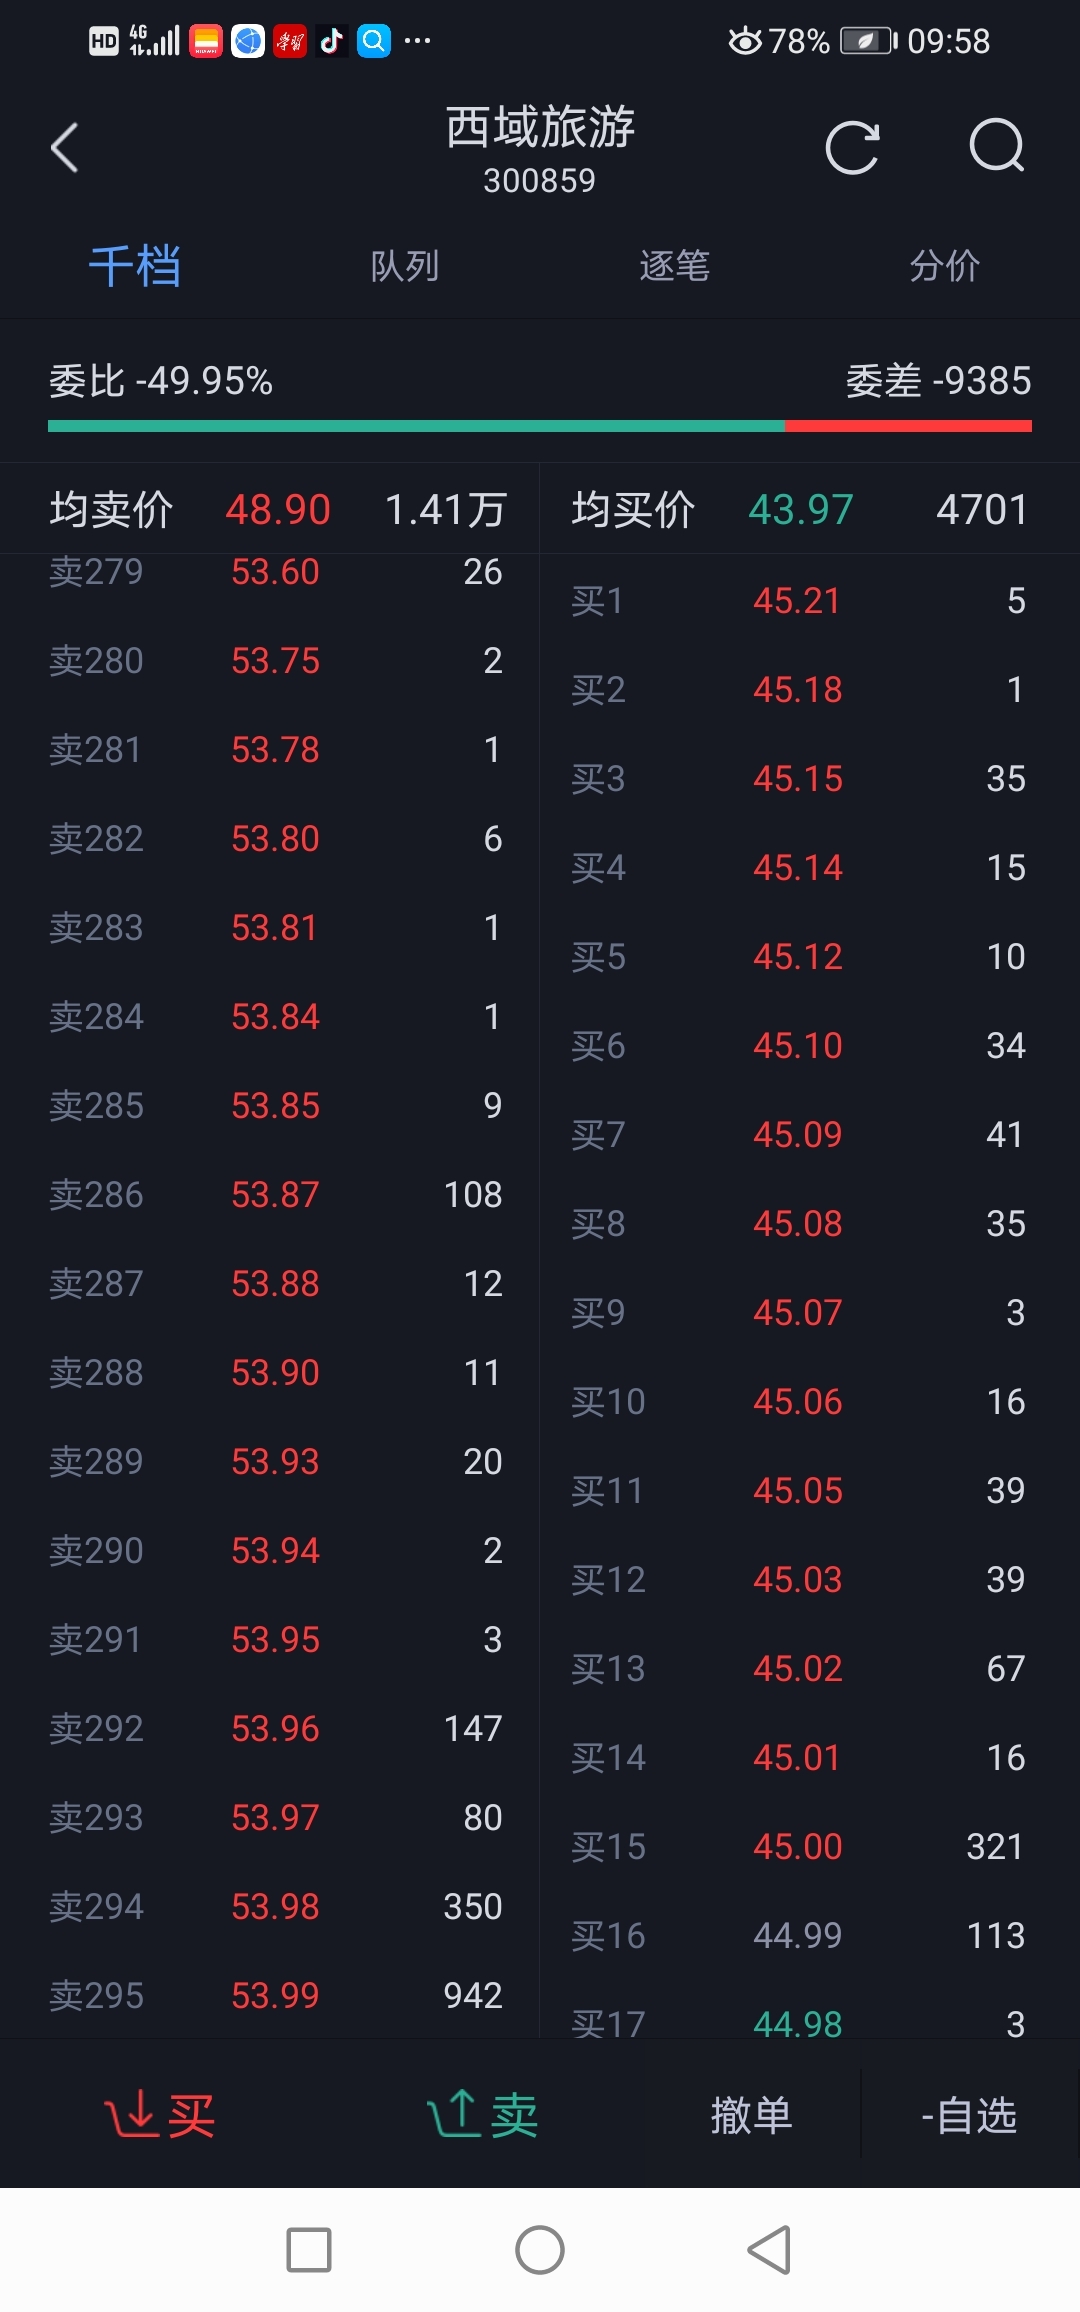The image size is (1080, 2312).
Task: Tap the battery indicator in status bar
Action: click(866, 41)
